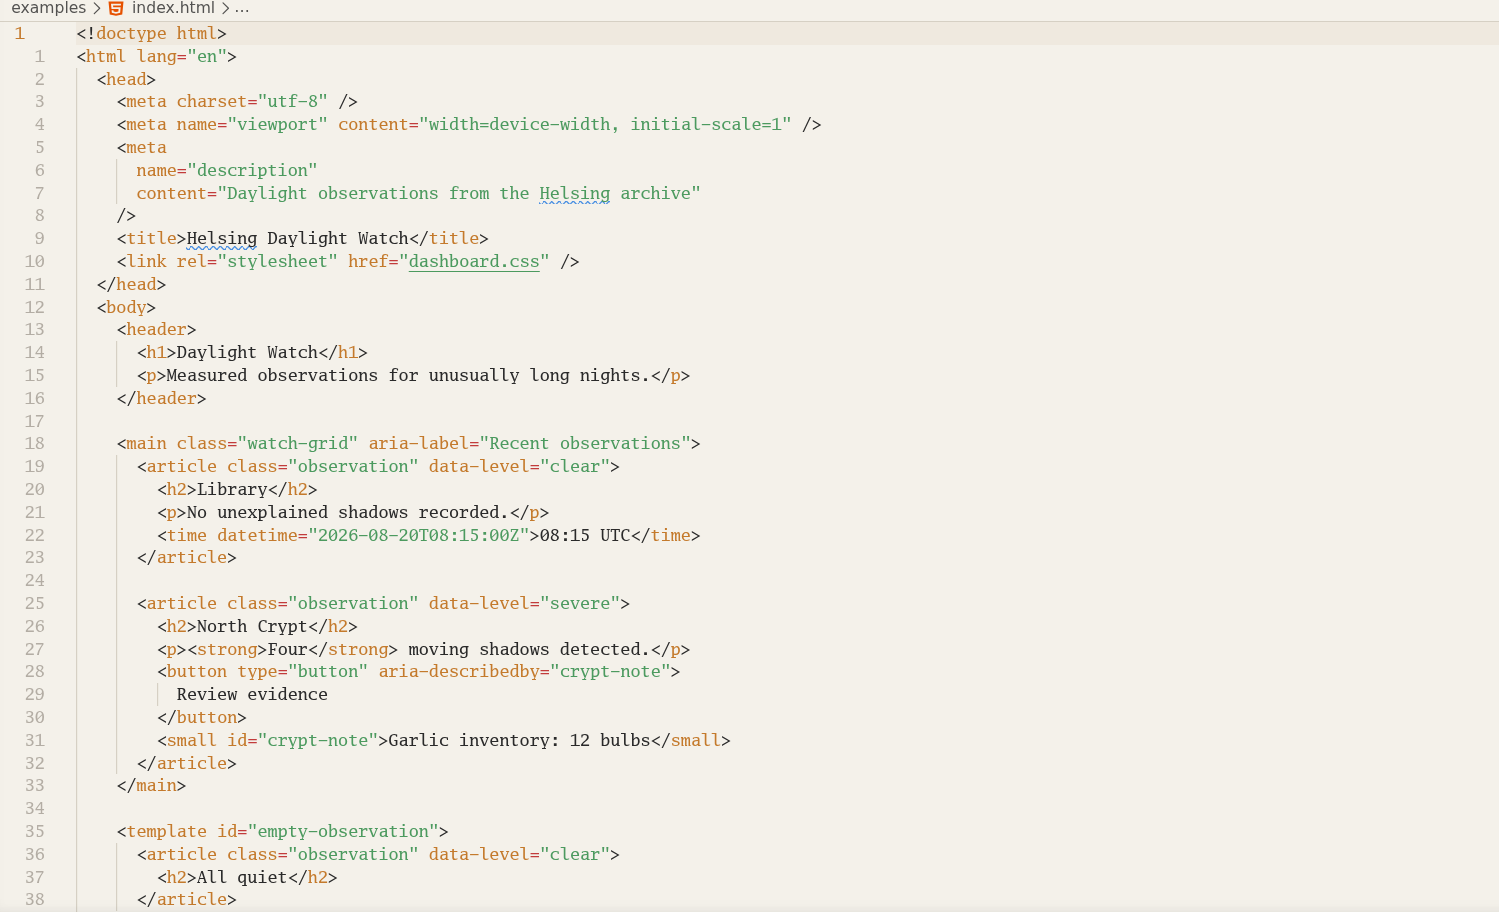Follow the "dashboard.css" href link
The image size is (1499, 912).
(474, 262)
